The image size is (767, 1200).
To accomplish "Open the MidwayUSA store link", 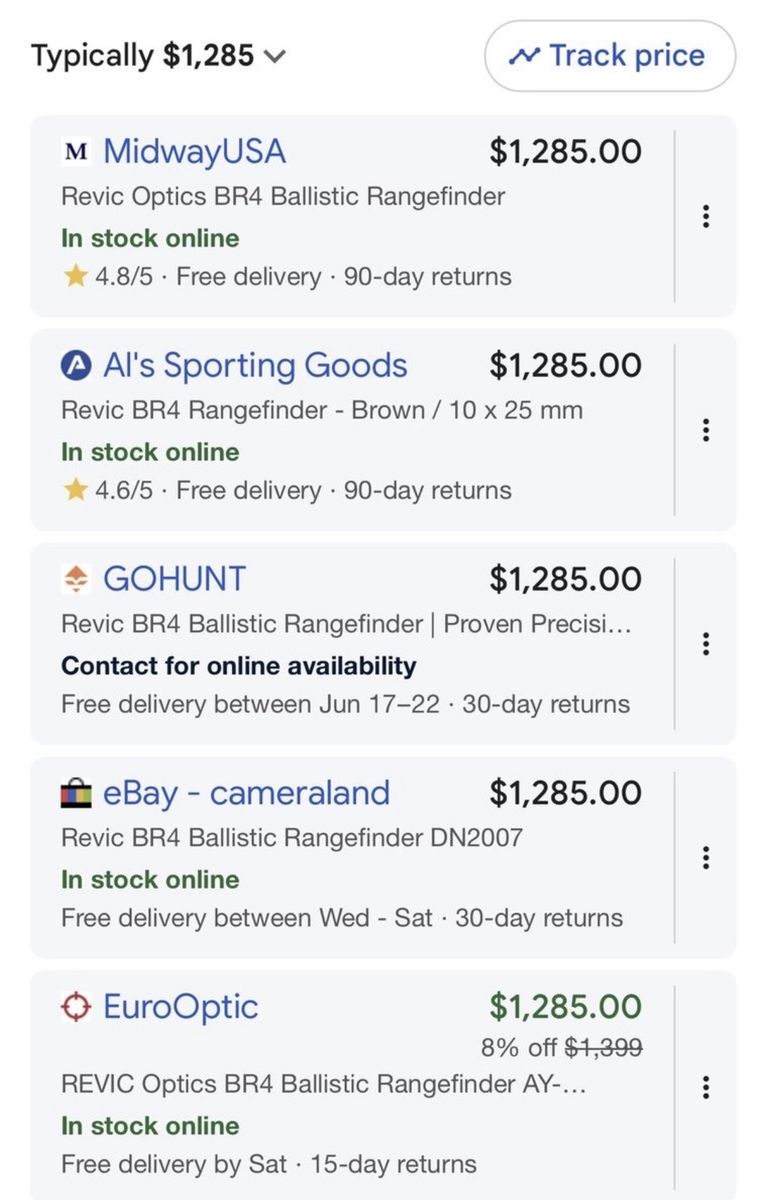I will click(194, 152).
